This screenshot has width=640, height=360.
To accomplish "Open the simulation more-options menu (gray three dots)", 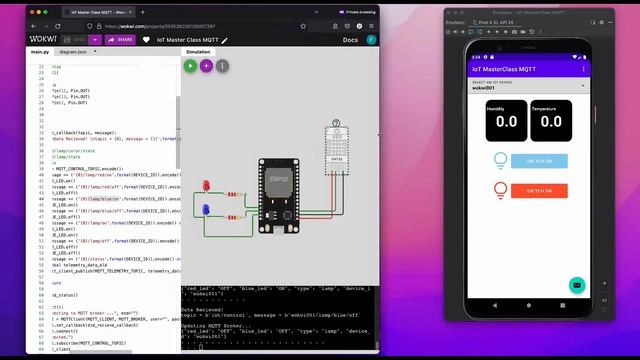I will 222,66.
